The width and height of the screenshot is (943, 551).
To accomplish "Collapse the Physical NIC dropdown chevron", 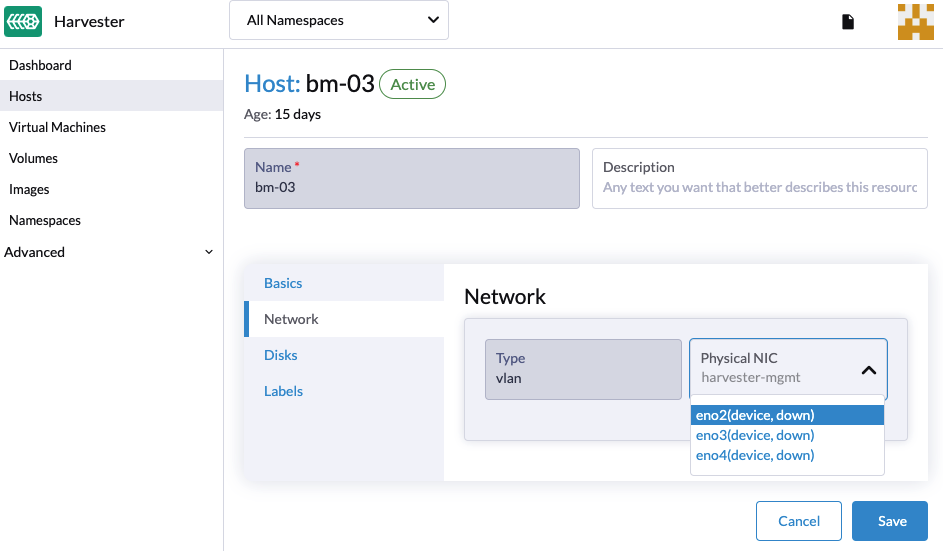I will coord(868,370).
